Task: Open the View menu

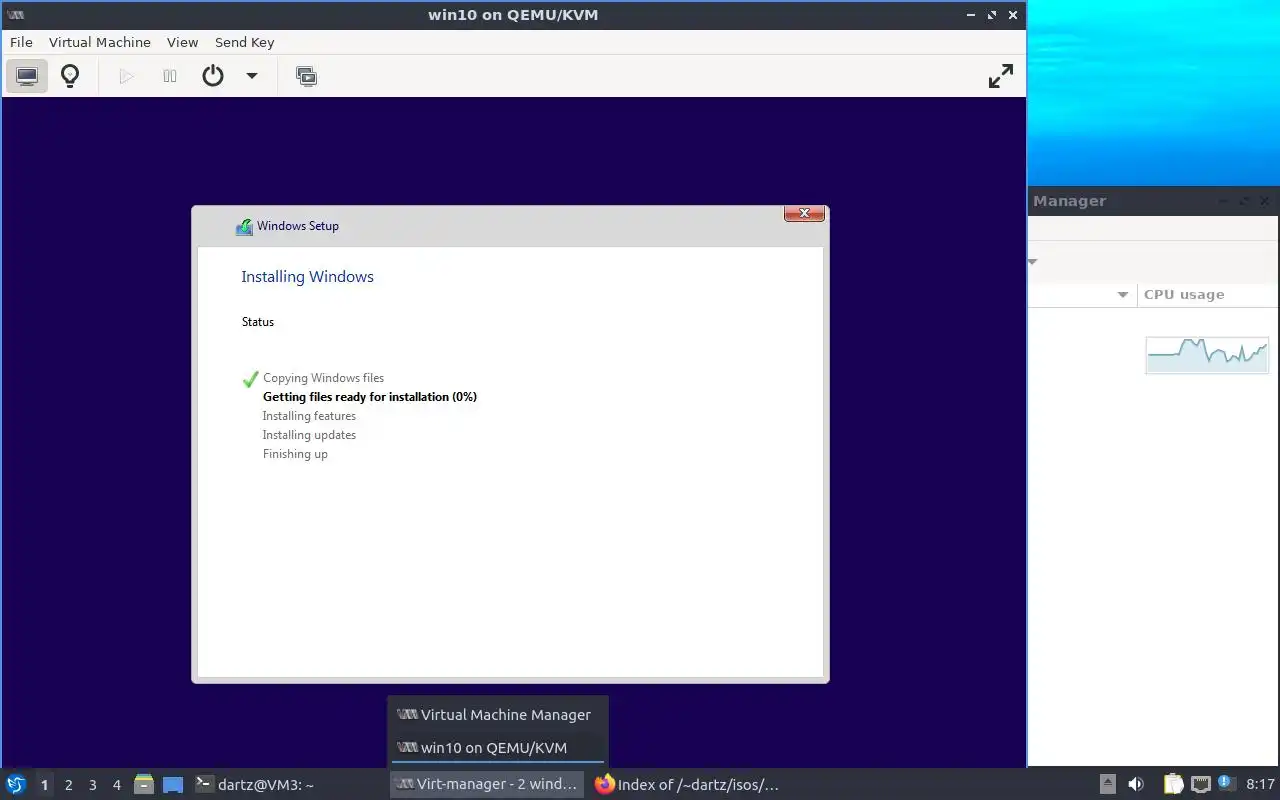Action: click(182, 42)
